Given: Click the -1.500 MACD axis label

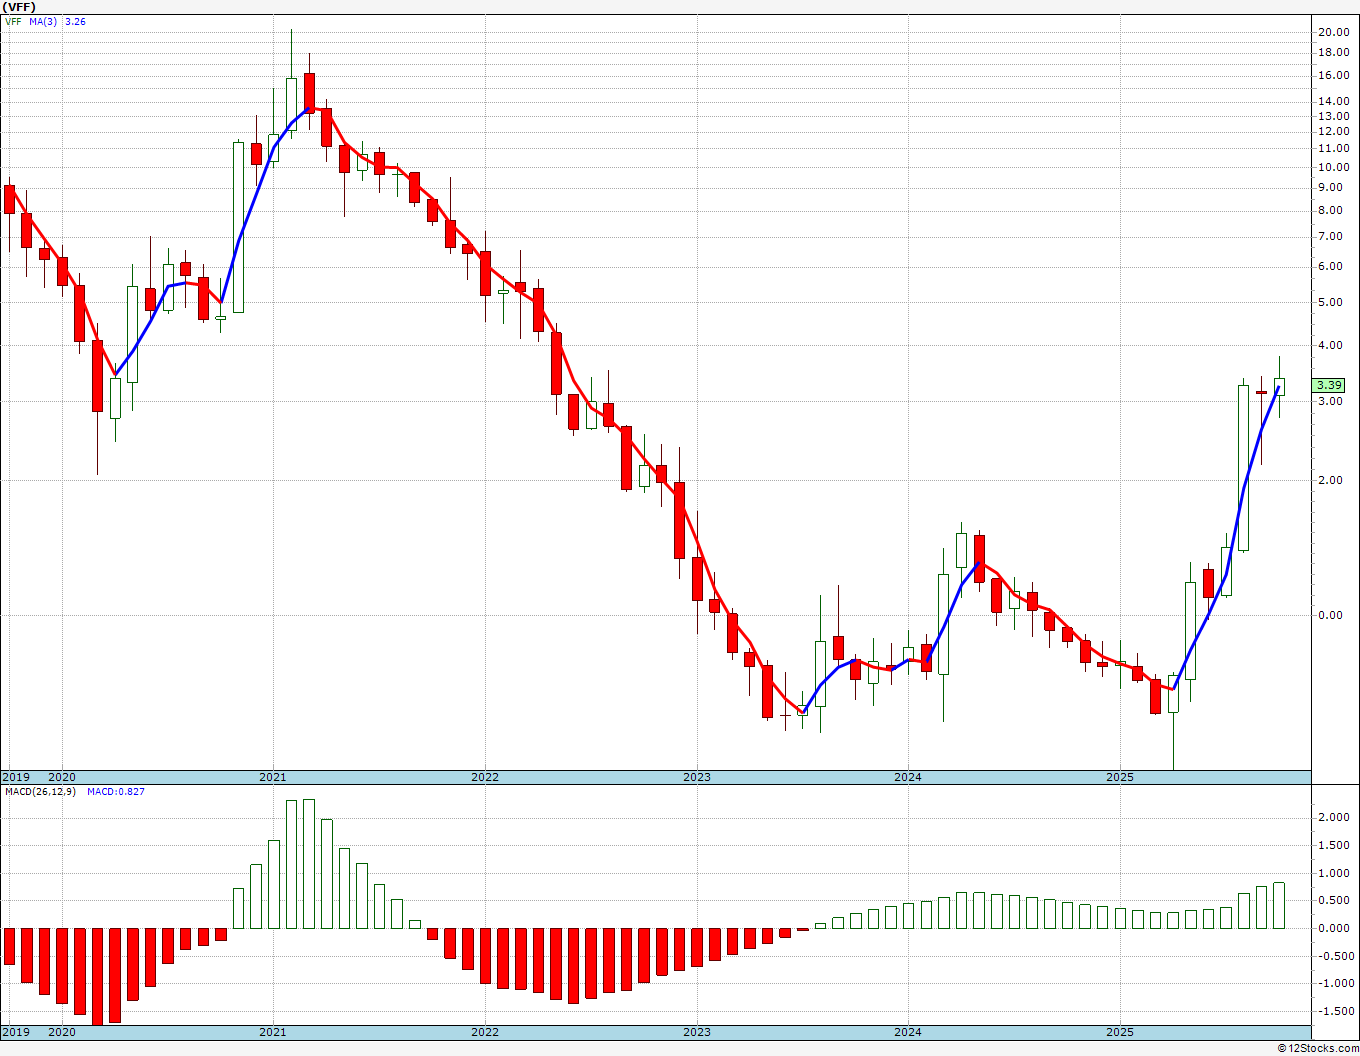Looking at the screenshot, I should click(x=1333, y=1011).
